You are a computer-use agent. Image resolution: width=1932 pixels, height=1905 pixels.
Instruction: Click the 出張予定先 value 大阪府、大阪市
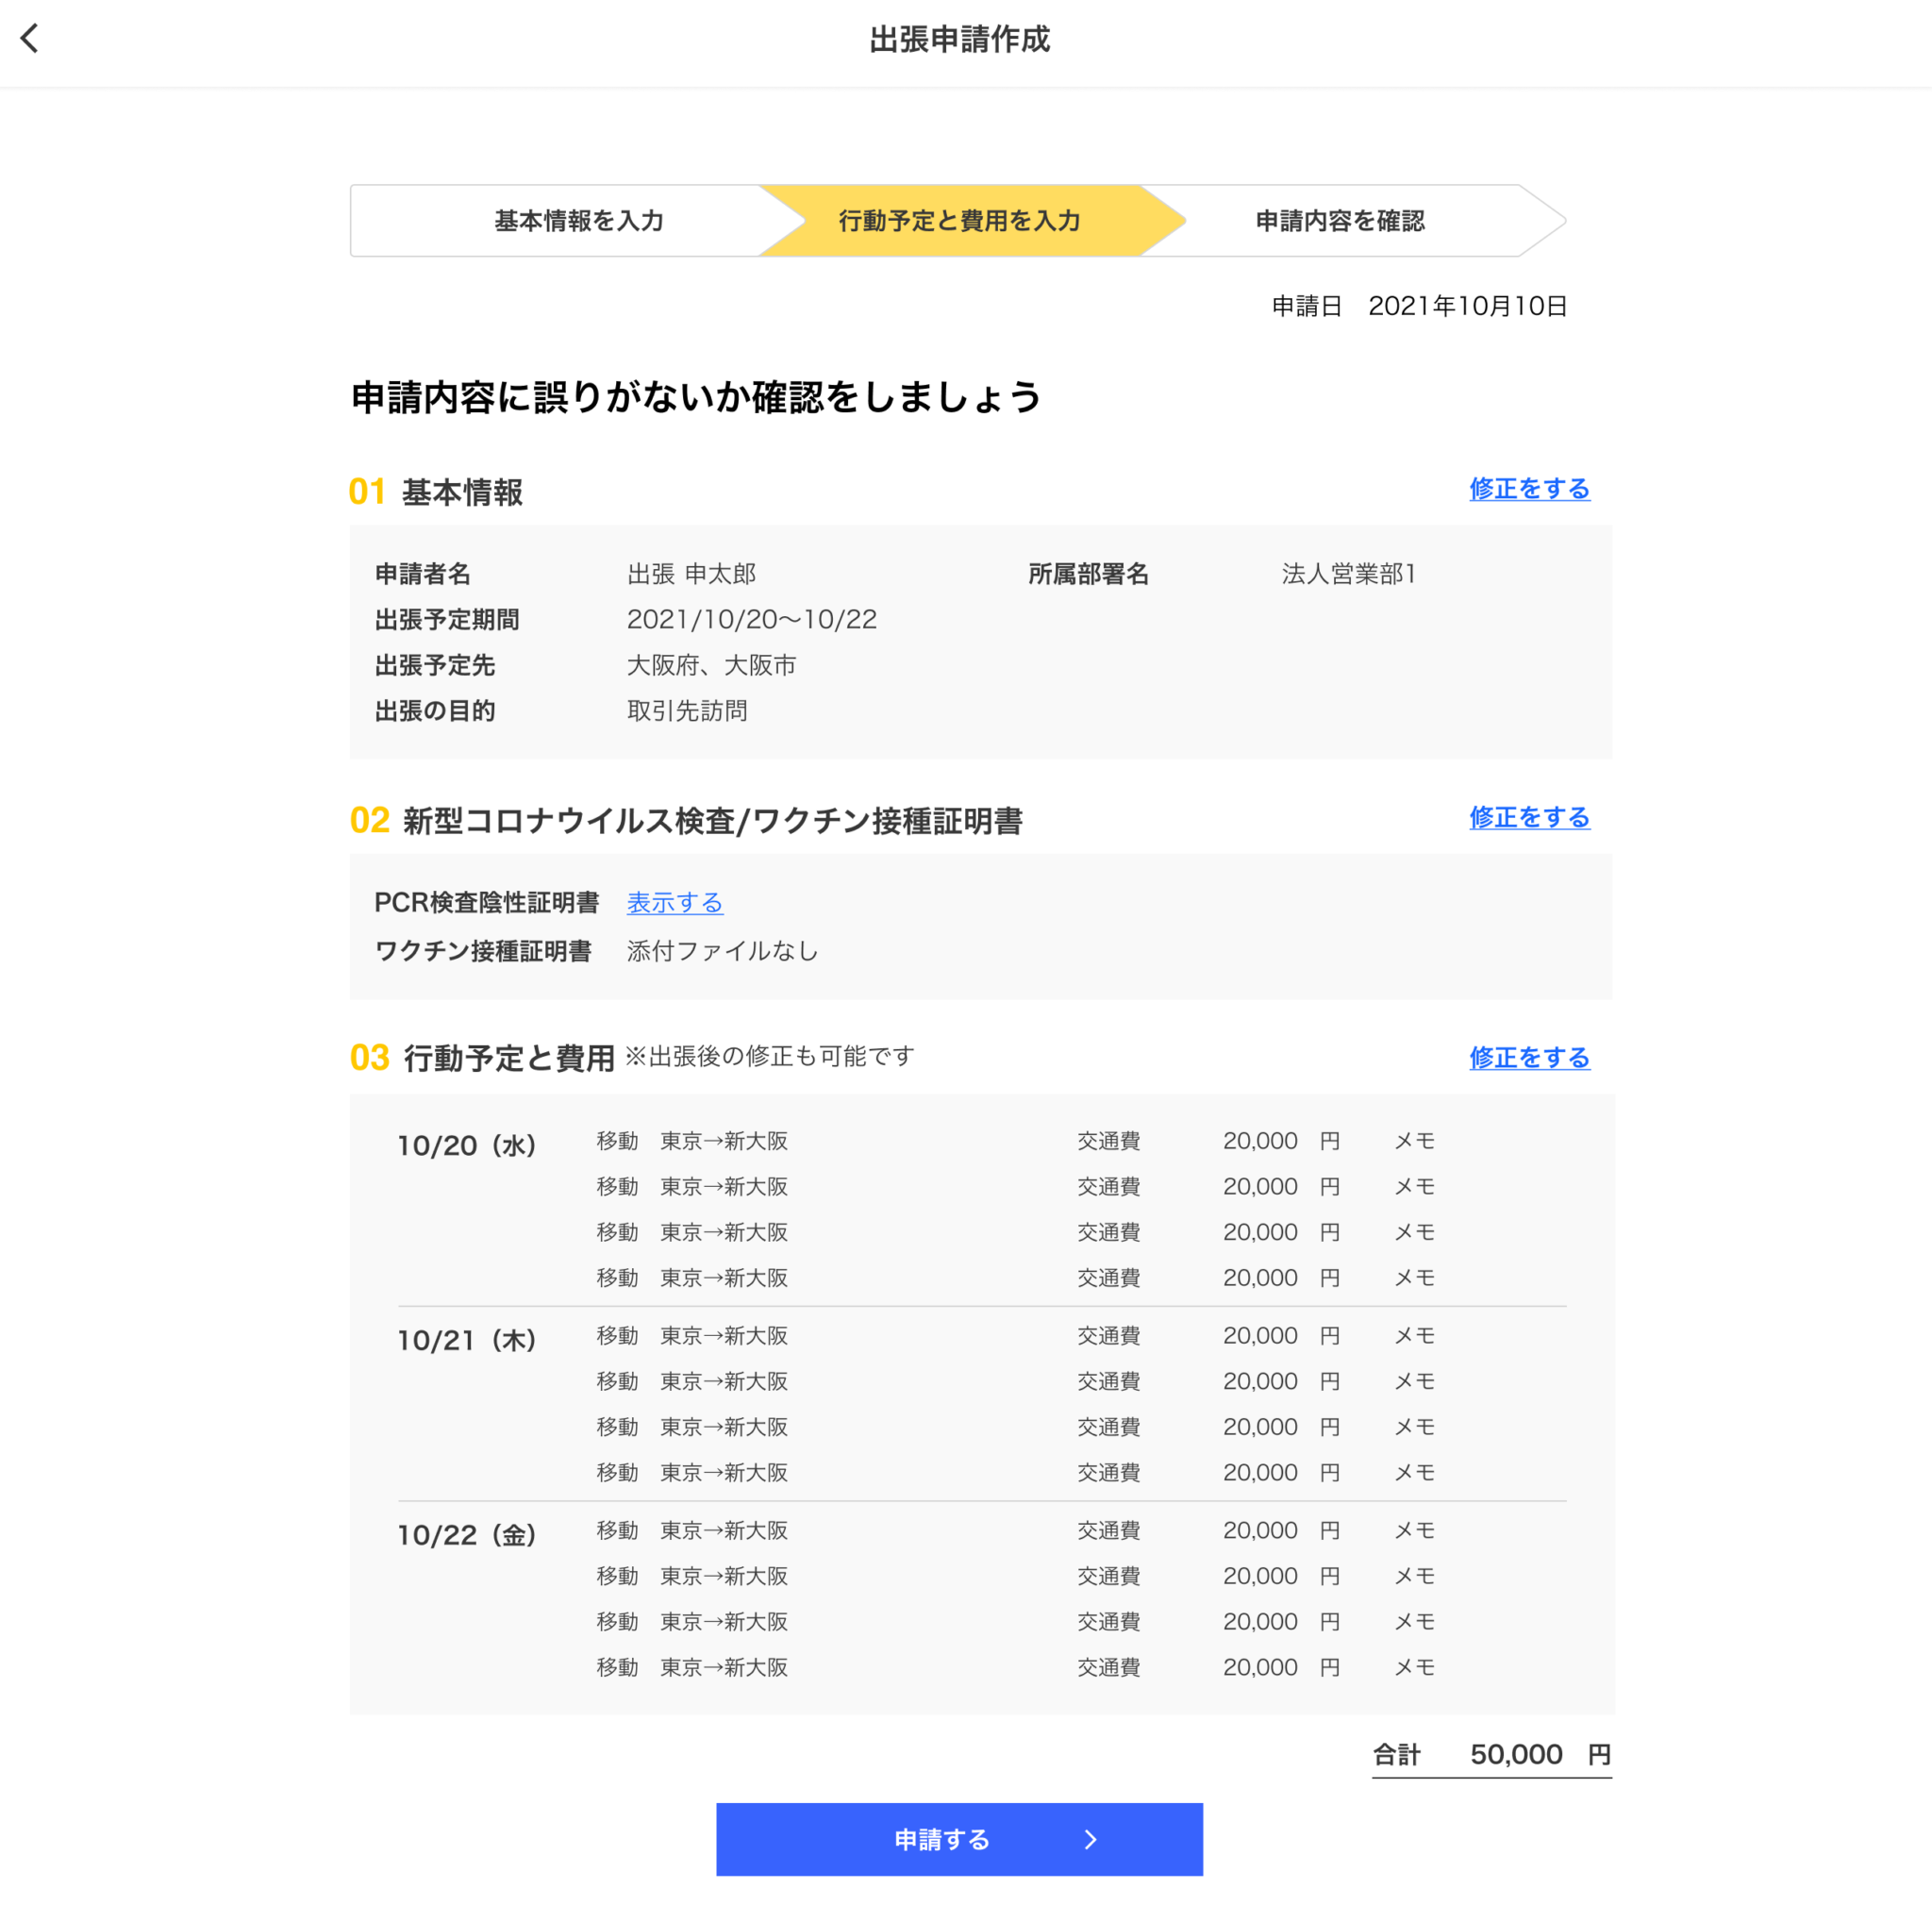(x=712, y=665)
